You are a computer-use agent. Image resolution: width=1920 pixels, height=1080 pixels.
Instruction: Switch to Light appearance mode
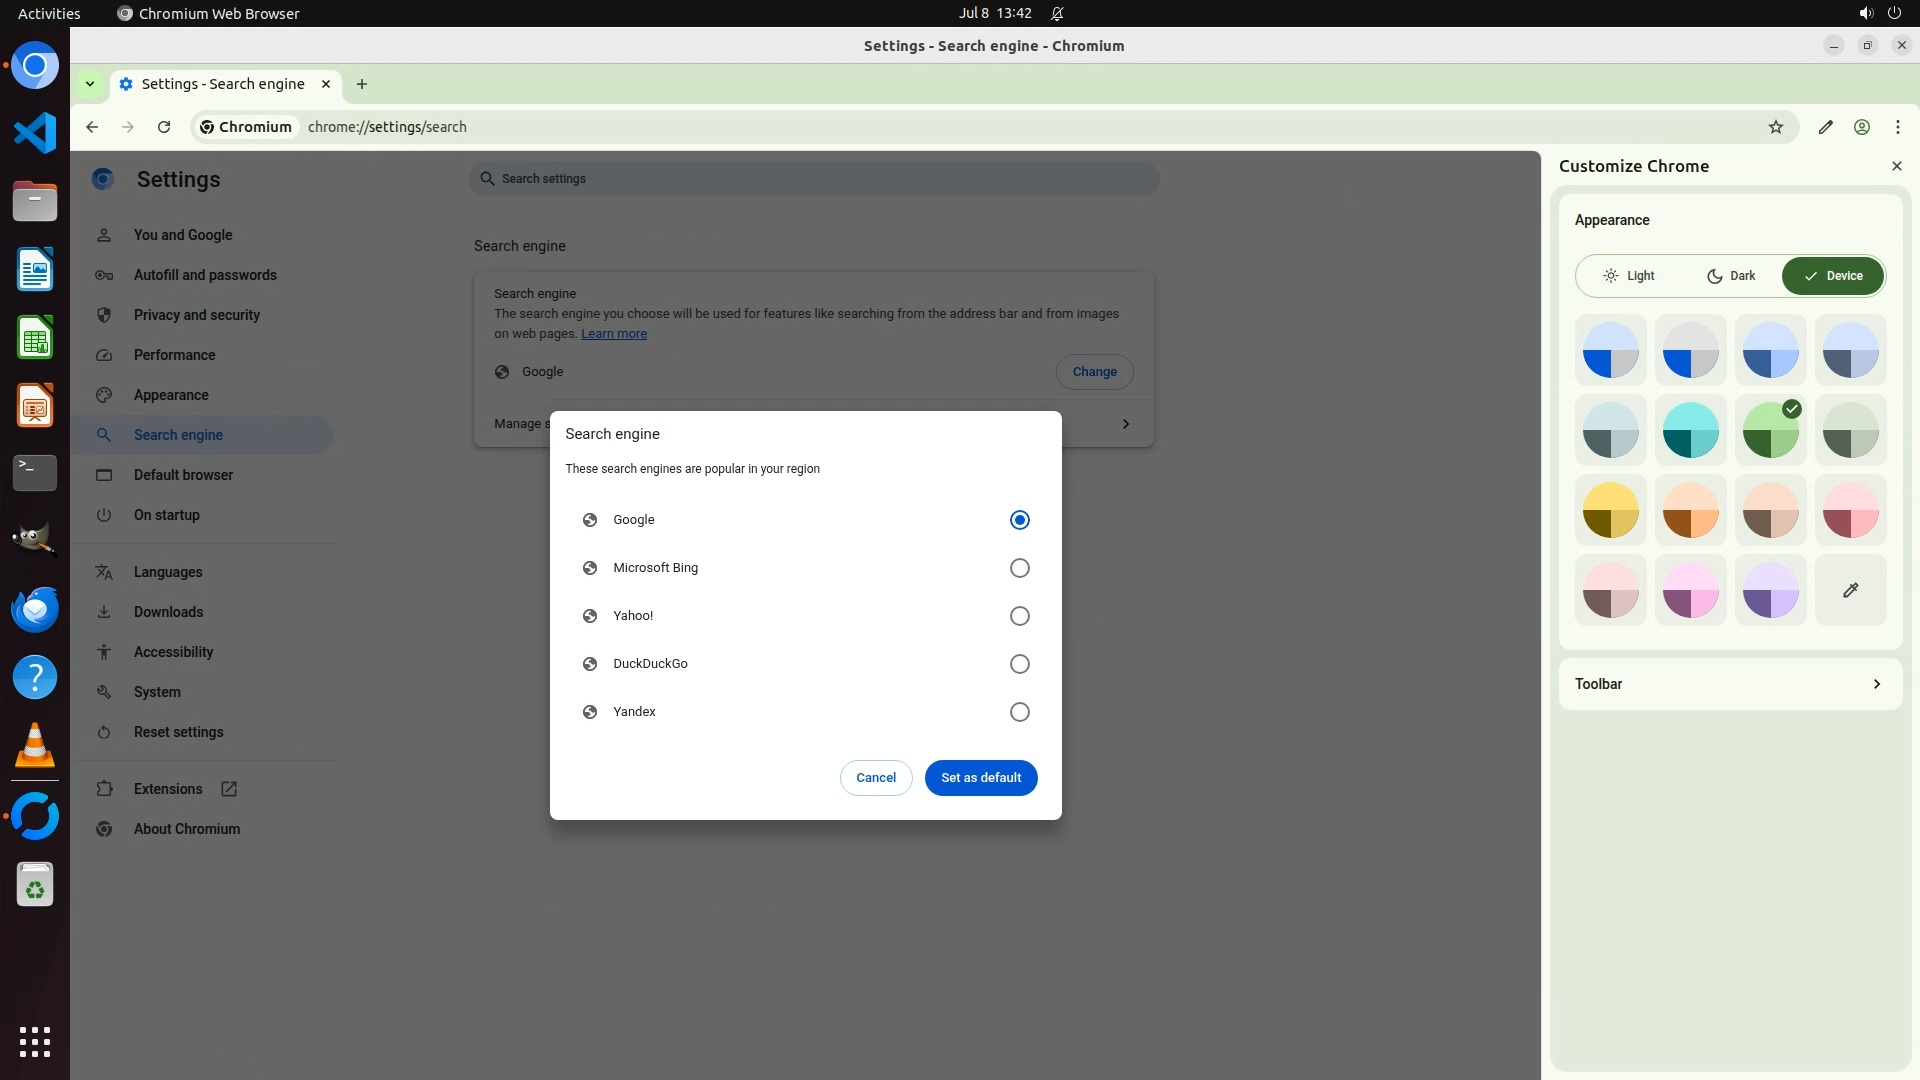tap(1629, 276)
